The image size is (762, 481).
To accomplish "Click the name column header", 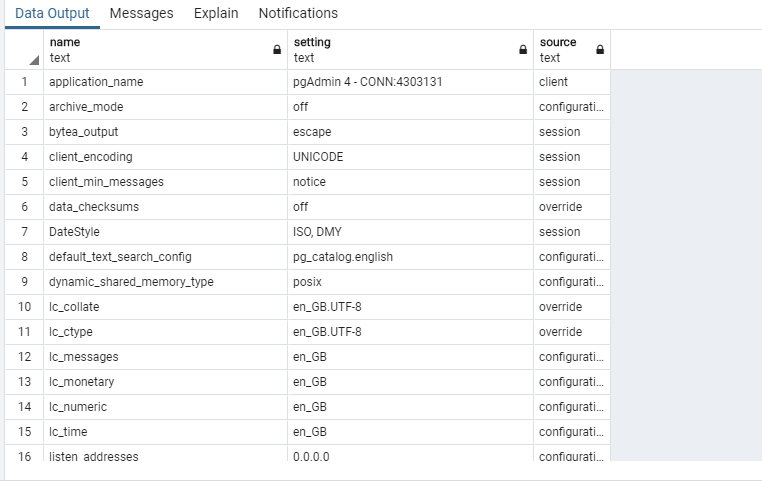I will point(150,50).
